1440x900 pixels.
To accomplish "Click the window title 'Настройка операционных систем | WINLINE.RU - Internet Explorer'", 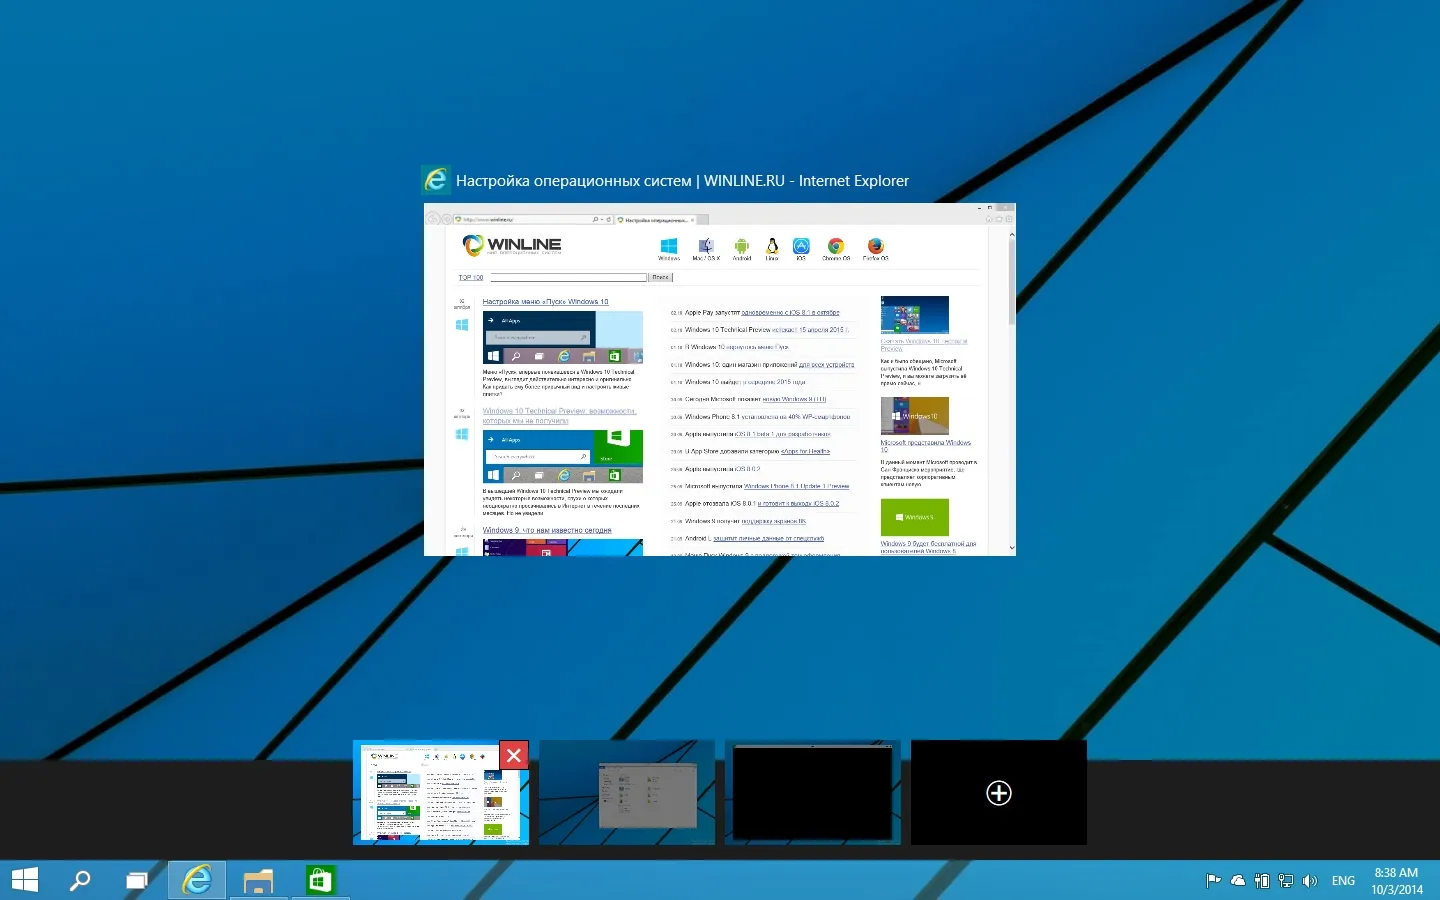I will (x=682, y=181).
